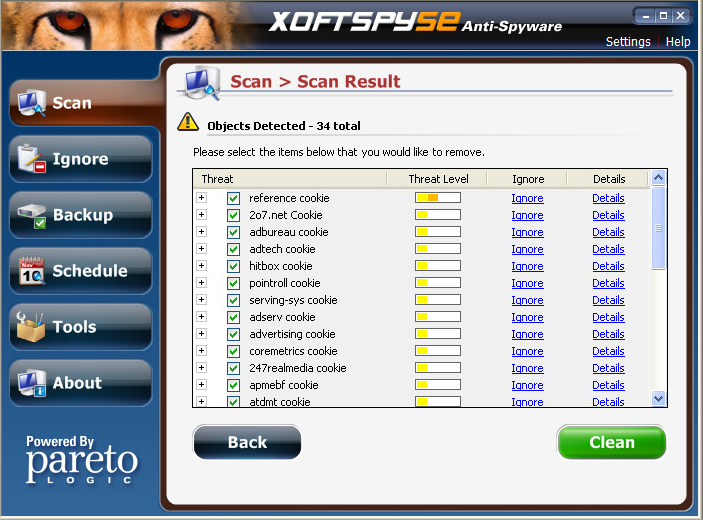Screen dimensions: 703x520
Task: Sort by the Threat Level column header
Action: click(438, 179)
